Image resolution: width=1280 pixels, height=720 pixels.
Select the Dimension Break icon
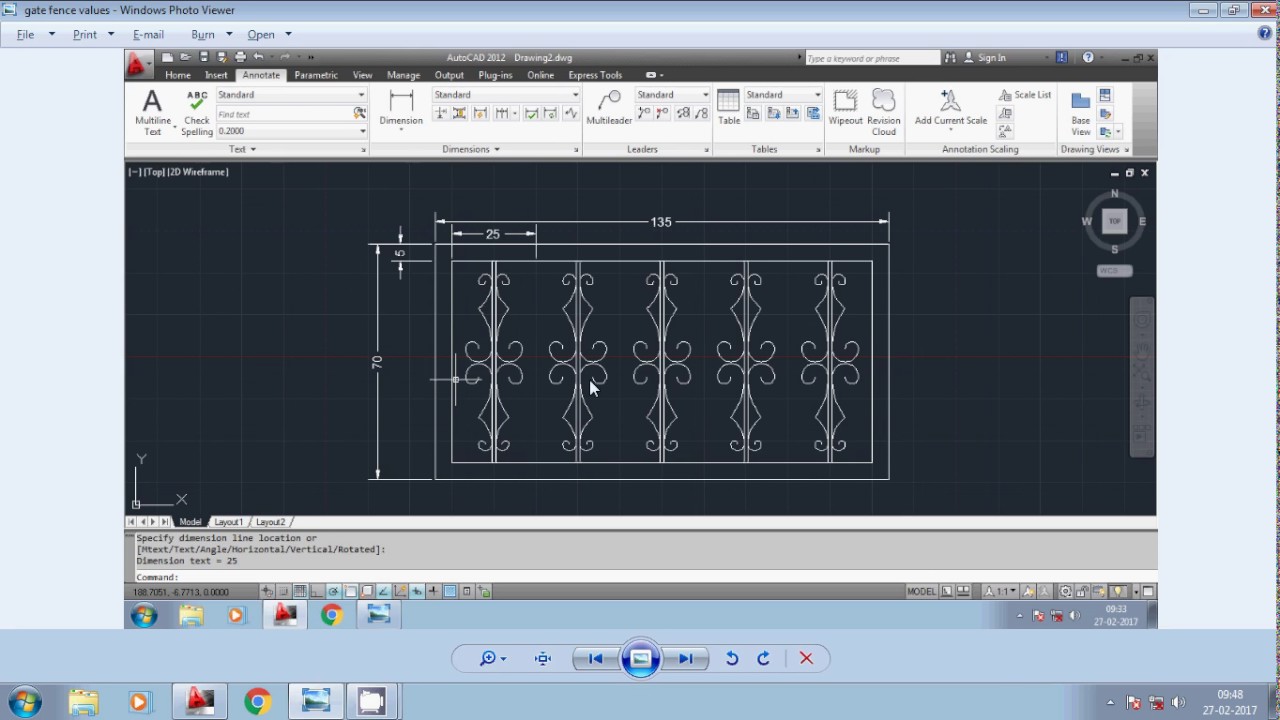pos(440,113)
